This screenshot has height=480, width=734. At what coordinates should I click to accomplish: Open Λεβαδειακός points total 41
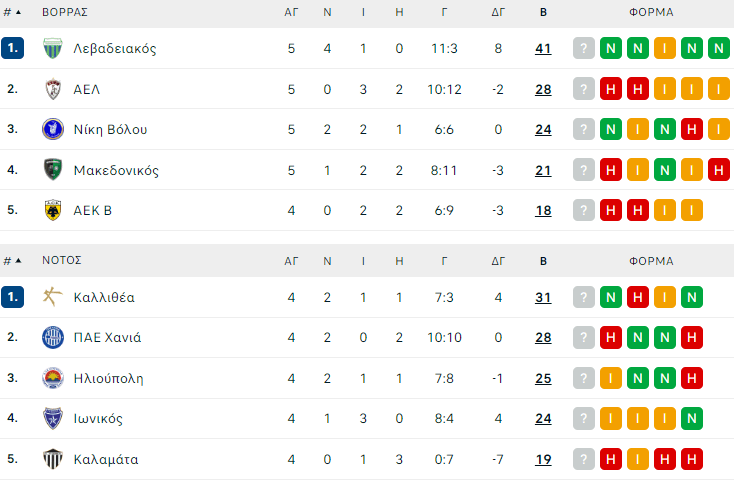(x=543, y=48)
